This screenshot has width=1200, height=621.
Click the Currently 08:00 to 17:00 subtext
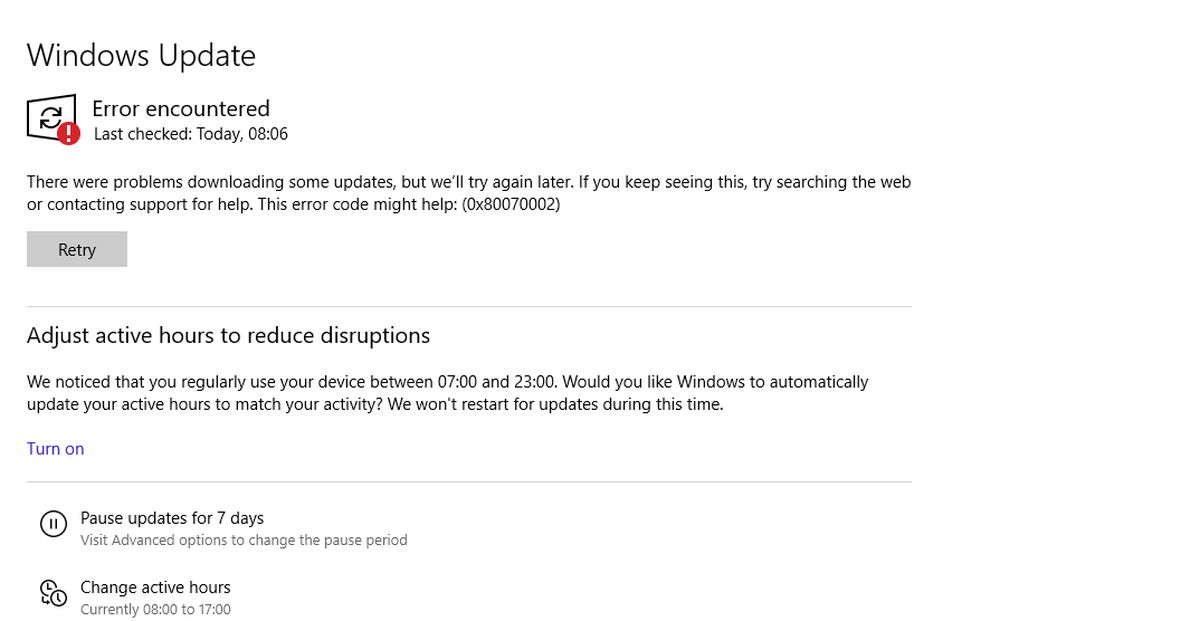[155, 609]
